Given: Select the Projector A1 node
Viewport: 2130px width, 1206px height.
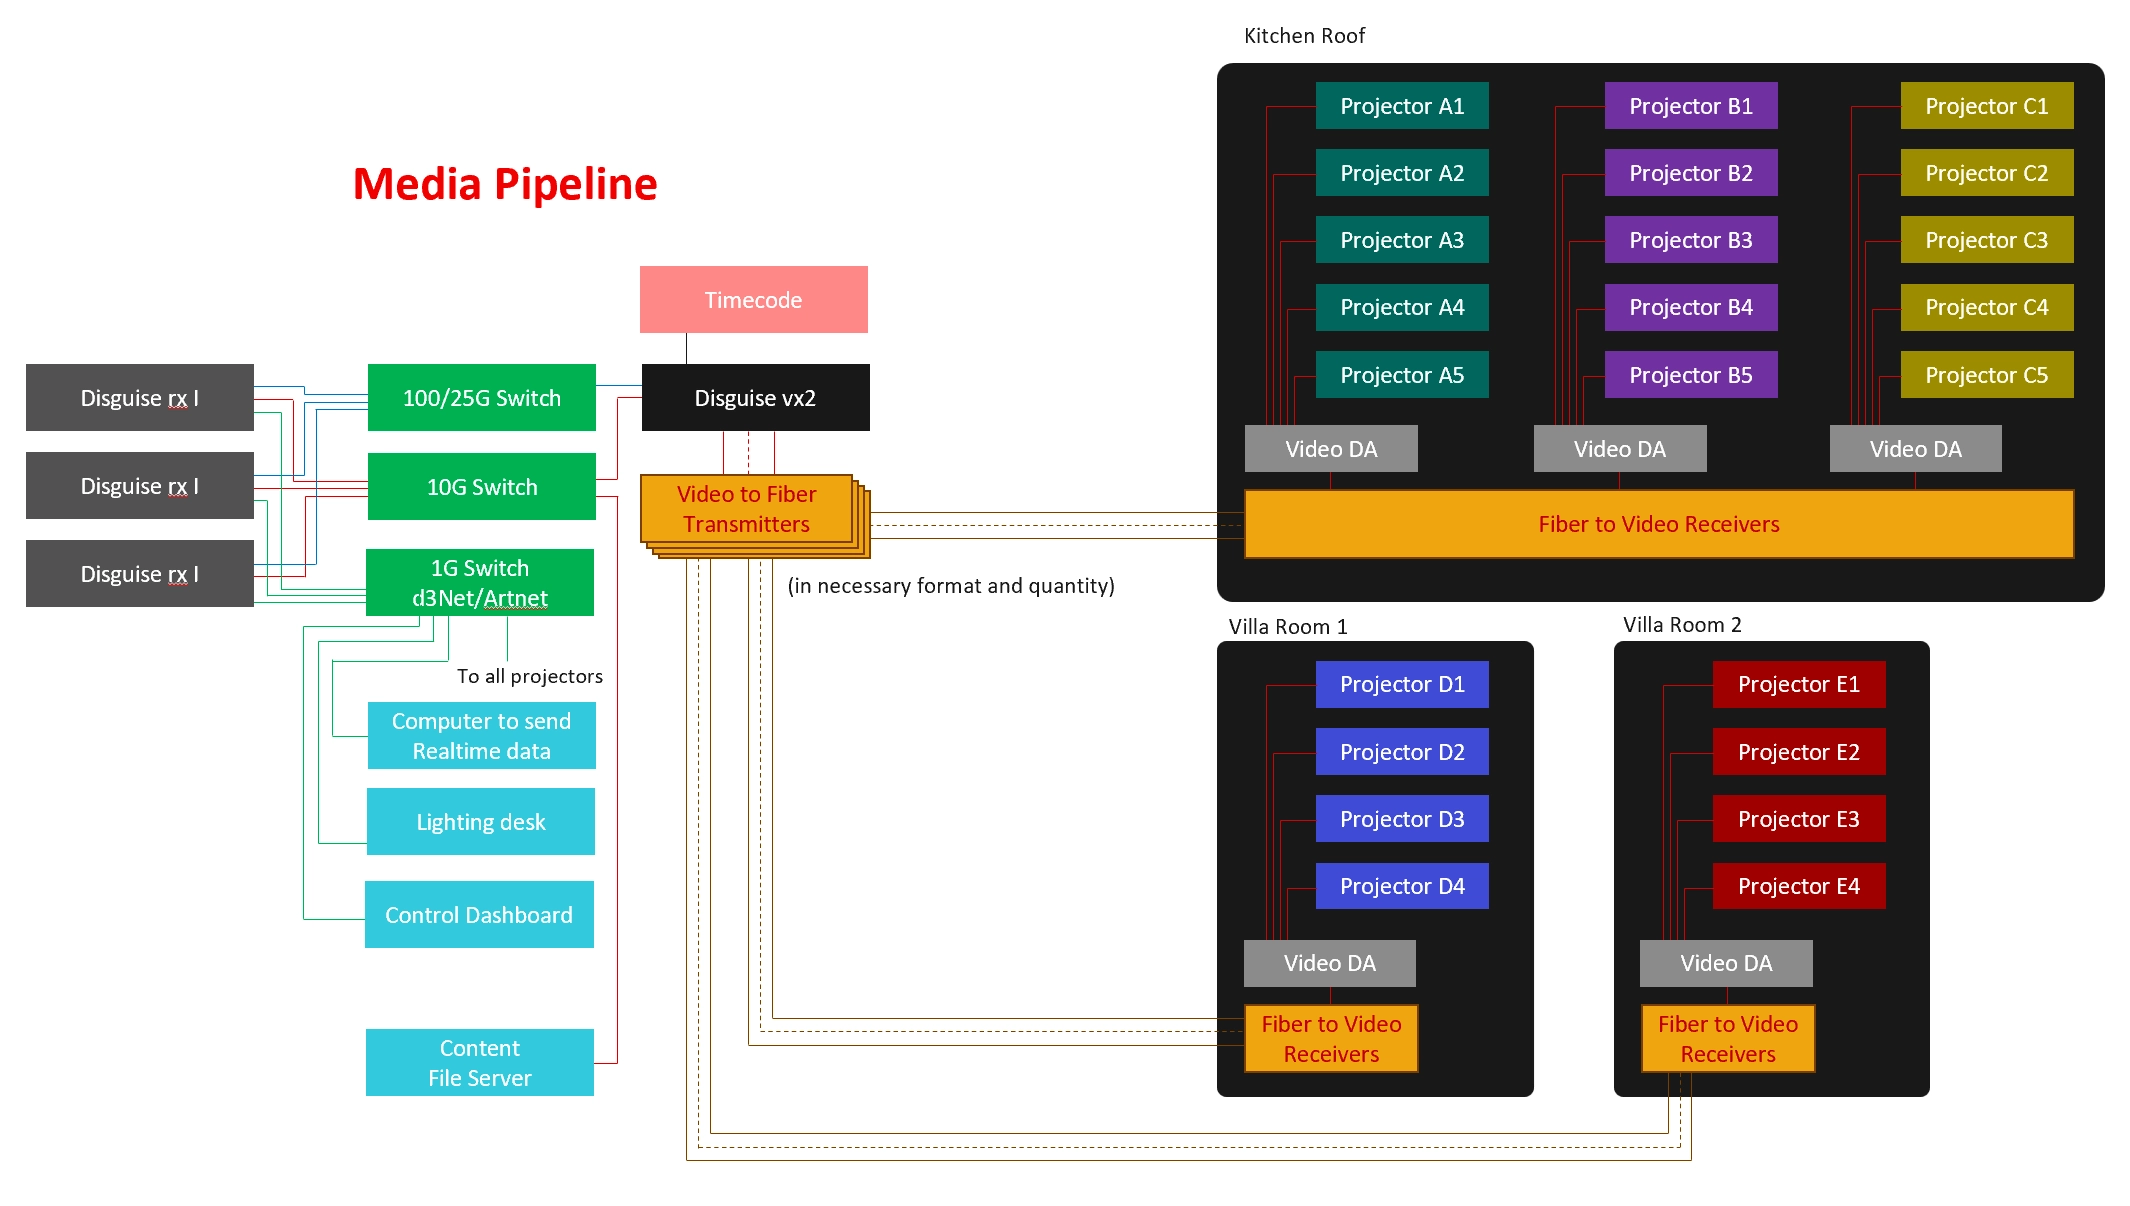Looking at the screenshot, I should point(1401,105).
